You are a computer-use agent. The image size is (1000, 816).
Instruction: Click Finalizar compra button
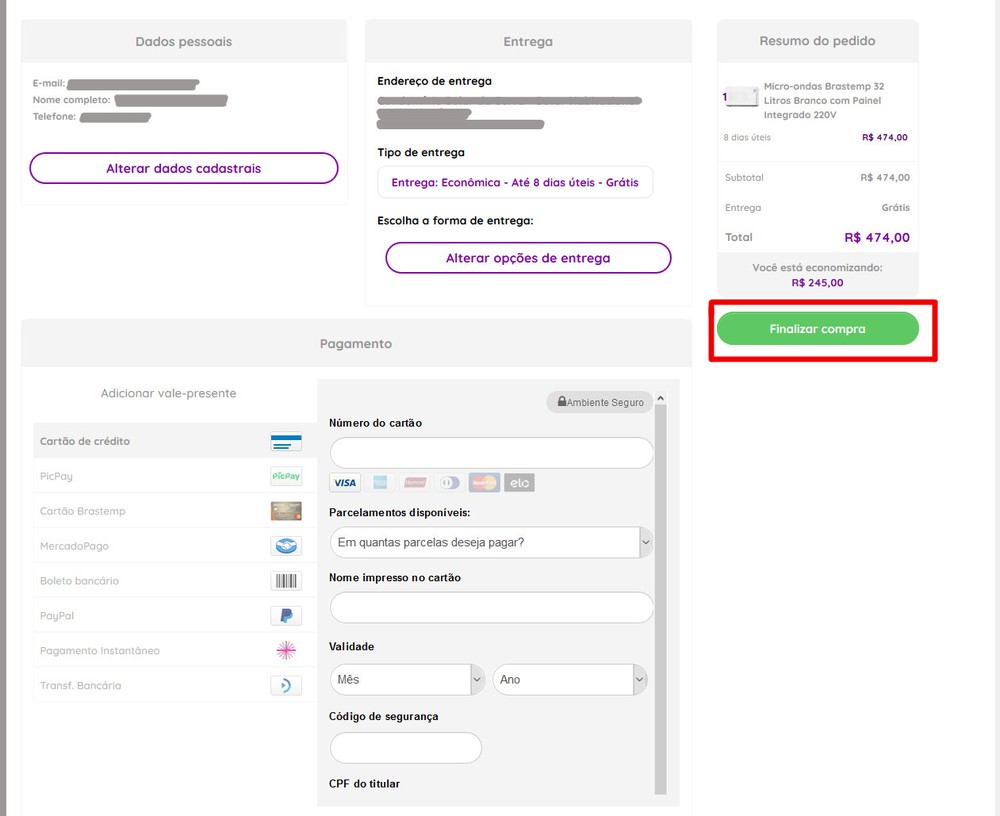click(x=818, y=329)
